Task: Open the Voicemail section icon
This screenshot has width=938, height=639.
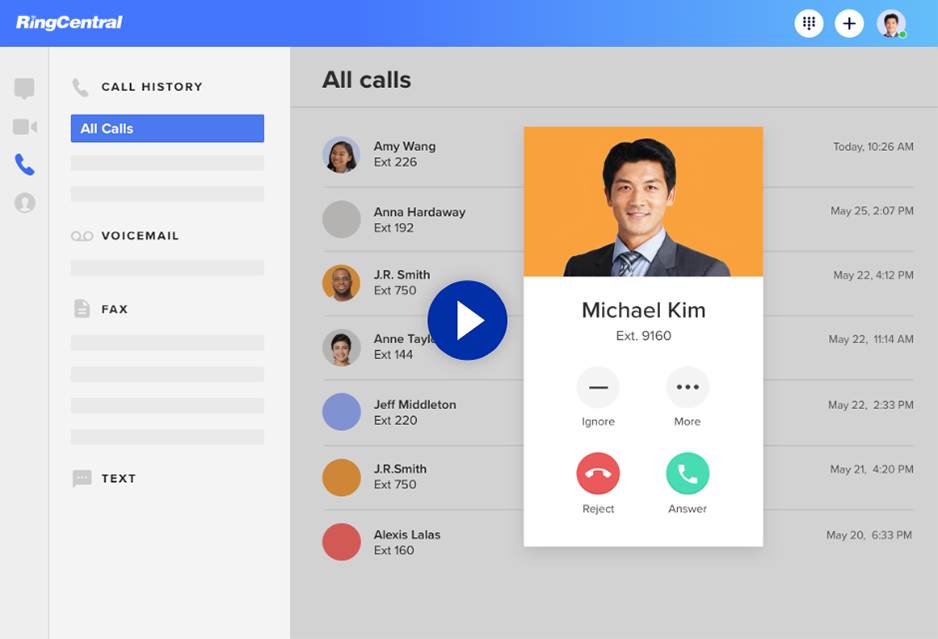Action: coord(82,236)
